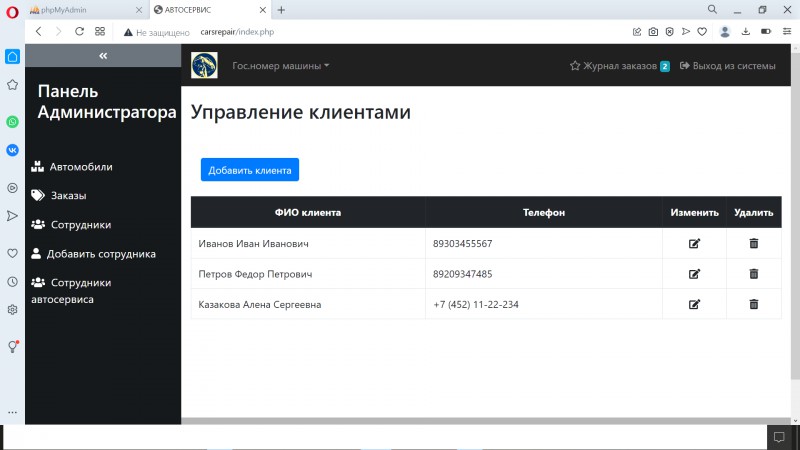
Task: Open Сотрудники автосервиса in sidebar
Action: click(71, 291)
